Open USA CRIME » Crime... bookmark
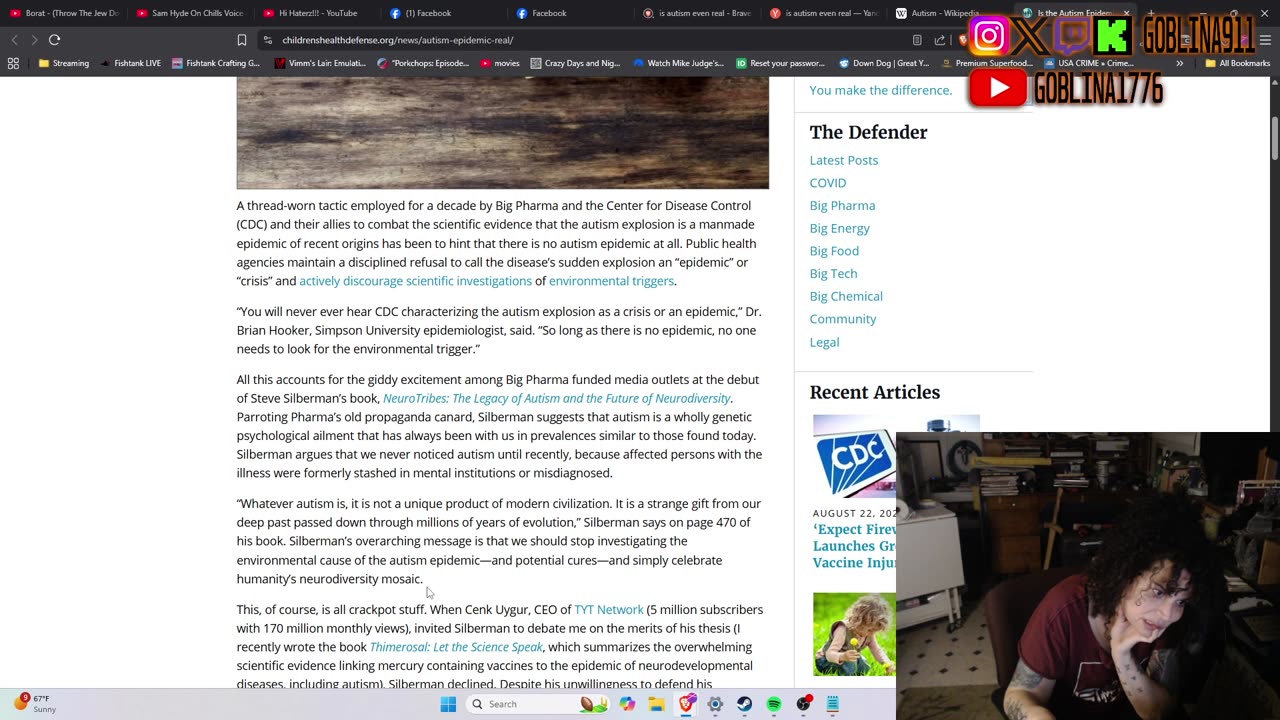 click(x=1088, y=63)
